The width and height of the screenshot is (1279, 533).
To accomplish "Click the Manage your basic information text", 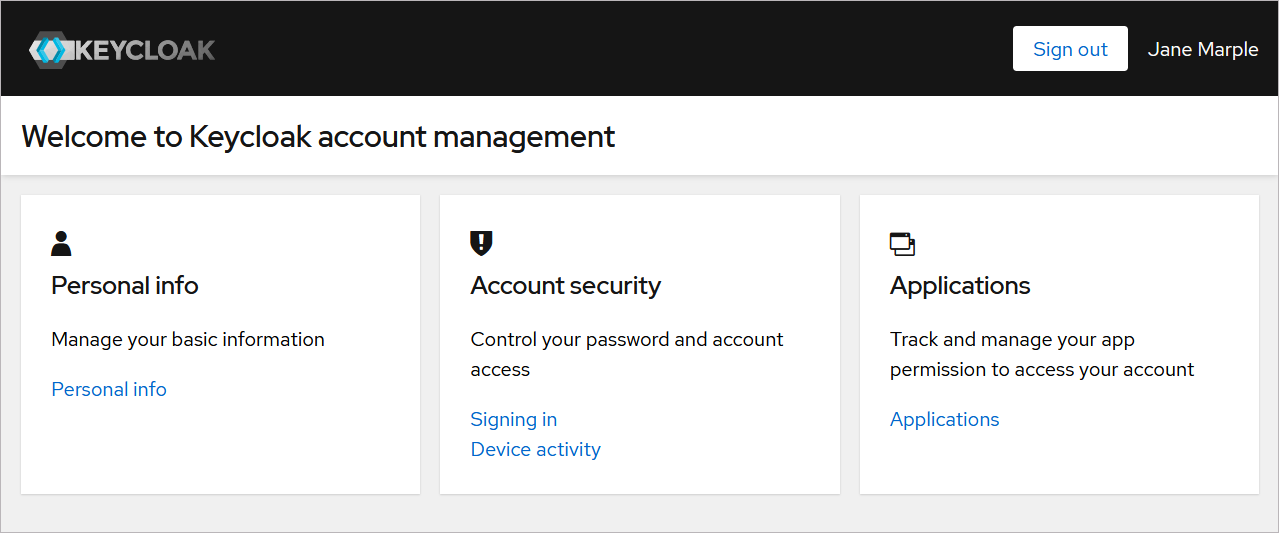I will point(188,339).
